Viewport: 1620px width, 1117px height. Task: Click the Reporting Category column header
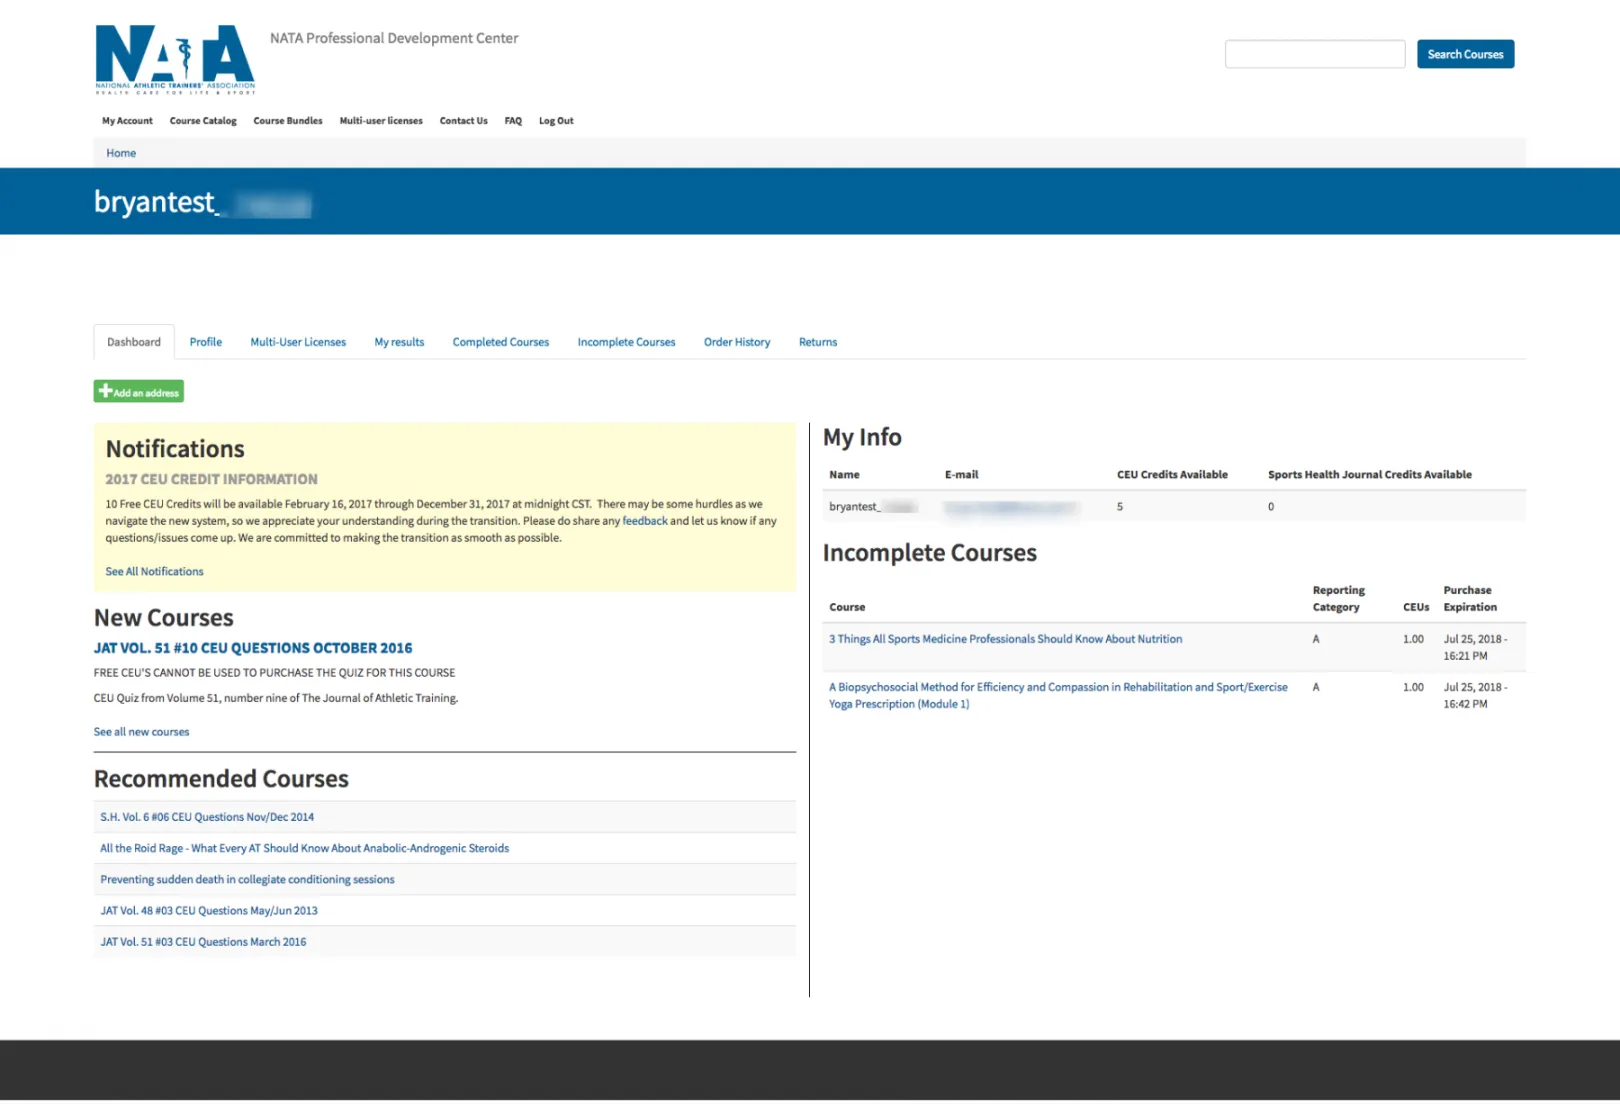[x=1338, y=598]
